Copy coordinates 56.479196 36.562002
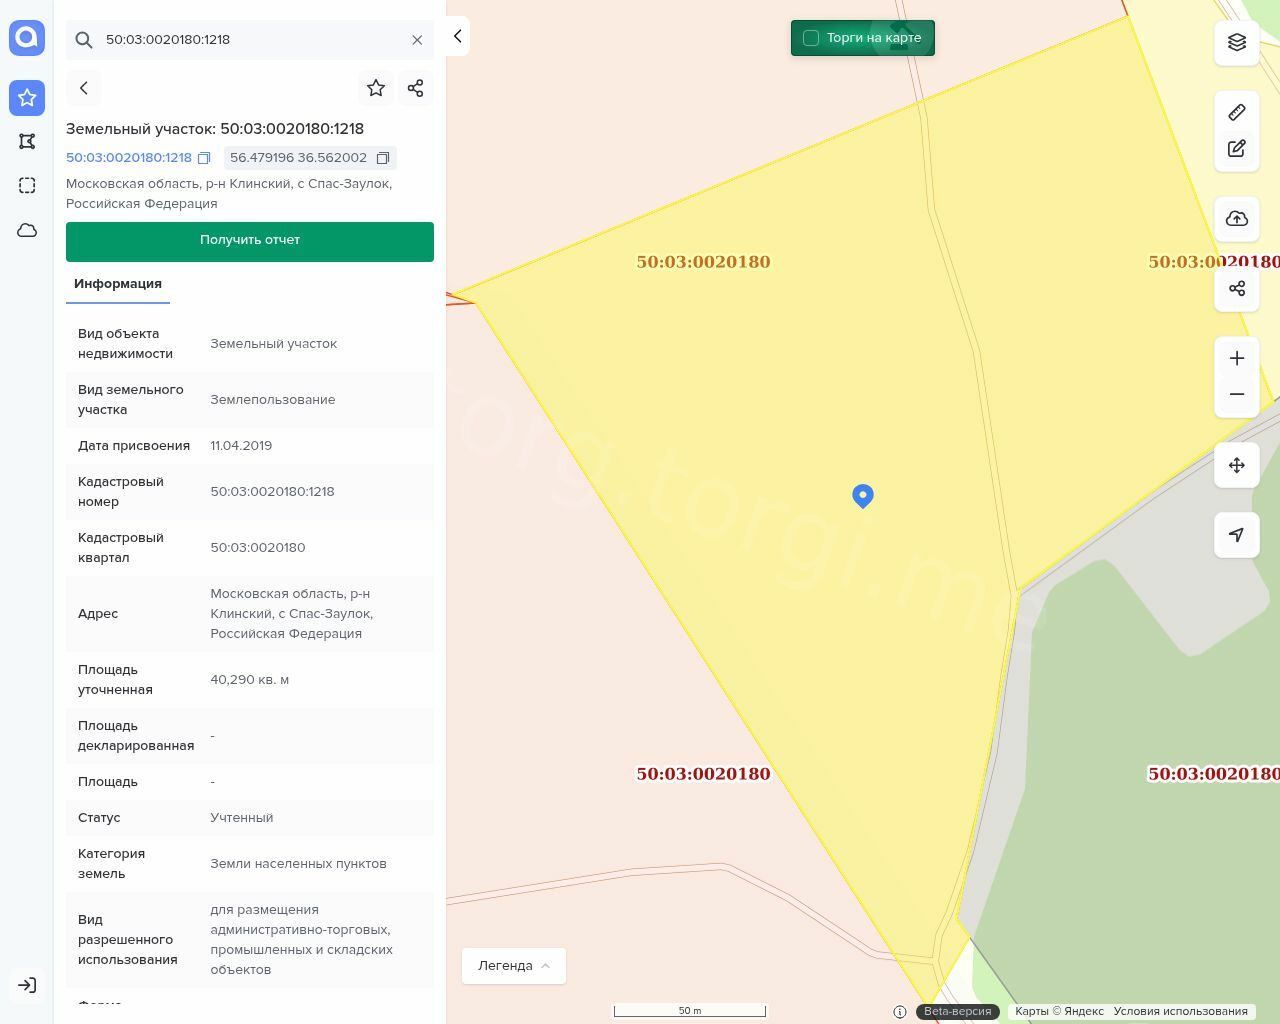 383,158
